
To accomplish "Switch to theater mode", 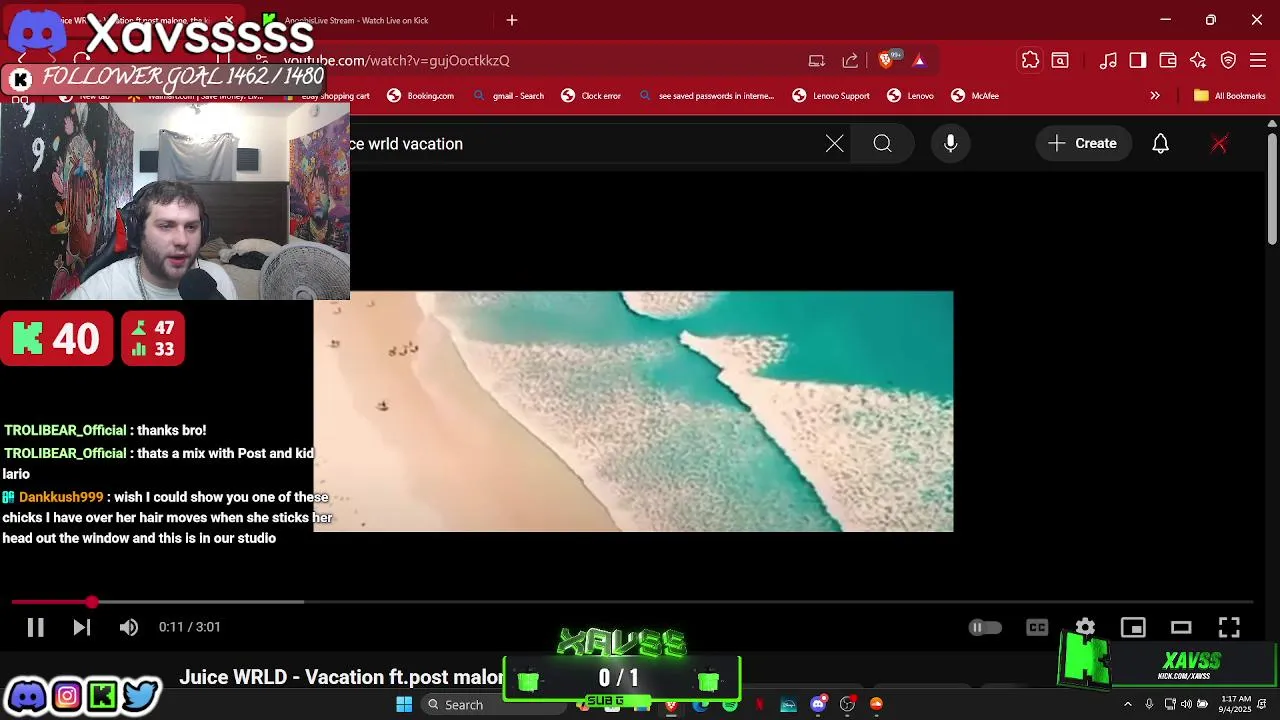I will tap(1181, 627).
